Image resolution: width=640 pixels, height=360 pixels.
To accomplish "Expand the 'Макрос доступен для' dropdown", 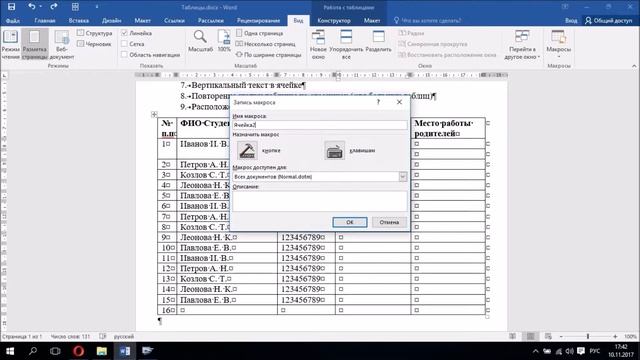I will click(x=402, y=176).
